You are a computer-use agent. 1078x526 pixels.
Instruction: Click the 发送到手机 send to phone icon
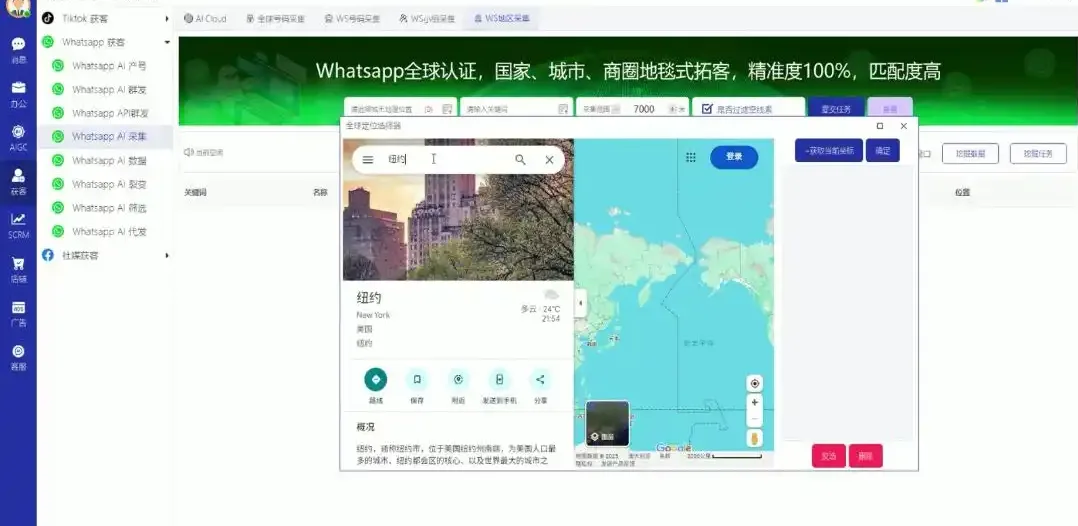pyautogui.click(x=500, y=380)
